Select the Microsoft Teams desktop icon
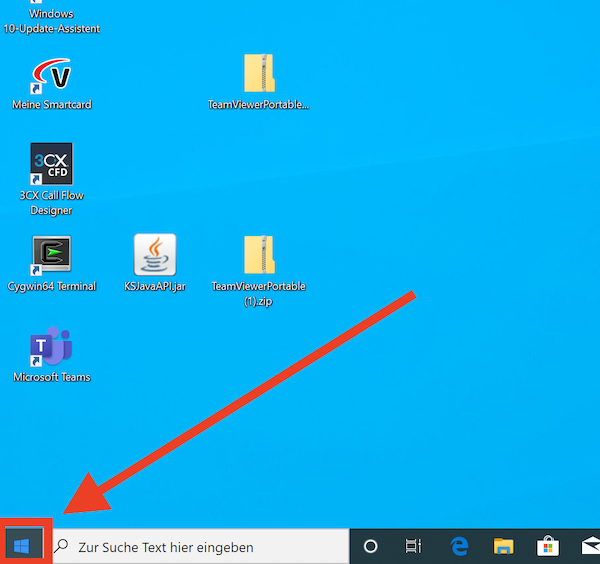Viewport: 600px width, 564px height. [52, 347]
